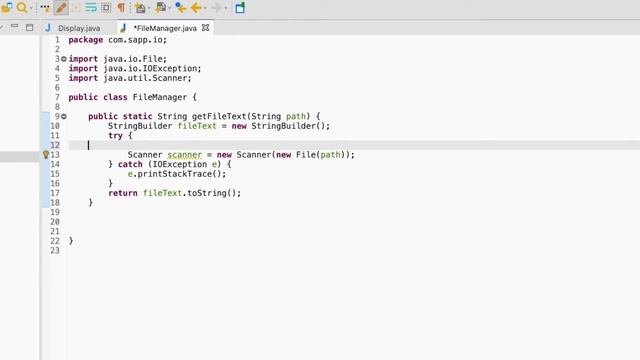The width and height of the screenshot is (640, 360).
Task: Click the 'try' keyword on line 11
Action: click(115, 136)
